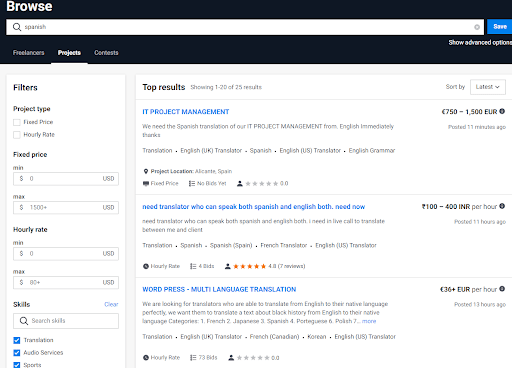512x368 pixels.
Task: Check the Hourly Rate project type
Action: pos(17,135)
